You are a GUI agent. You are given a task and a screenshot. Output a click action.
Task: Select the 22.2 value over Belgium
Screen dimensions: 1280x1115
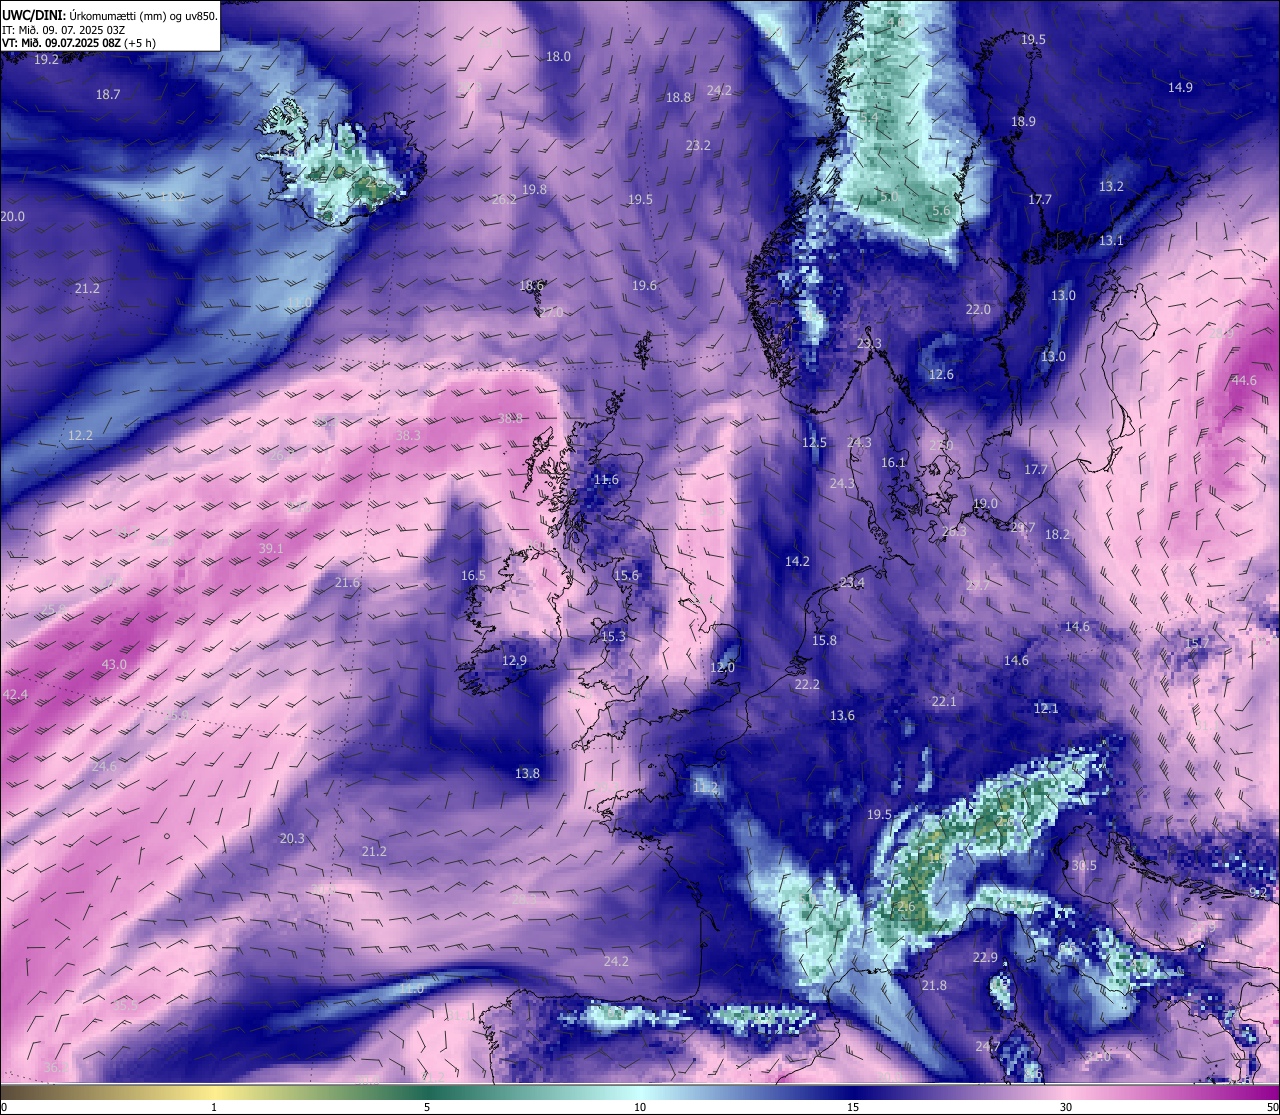pyautogui.click(x=807, y=685)
